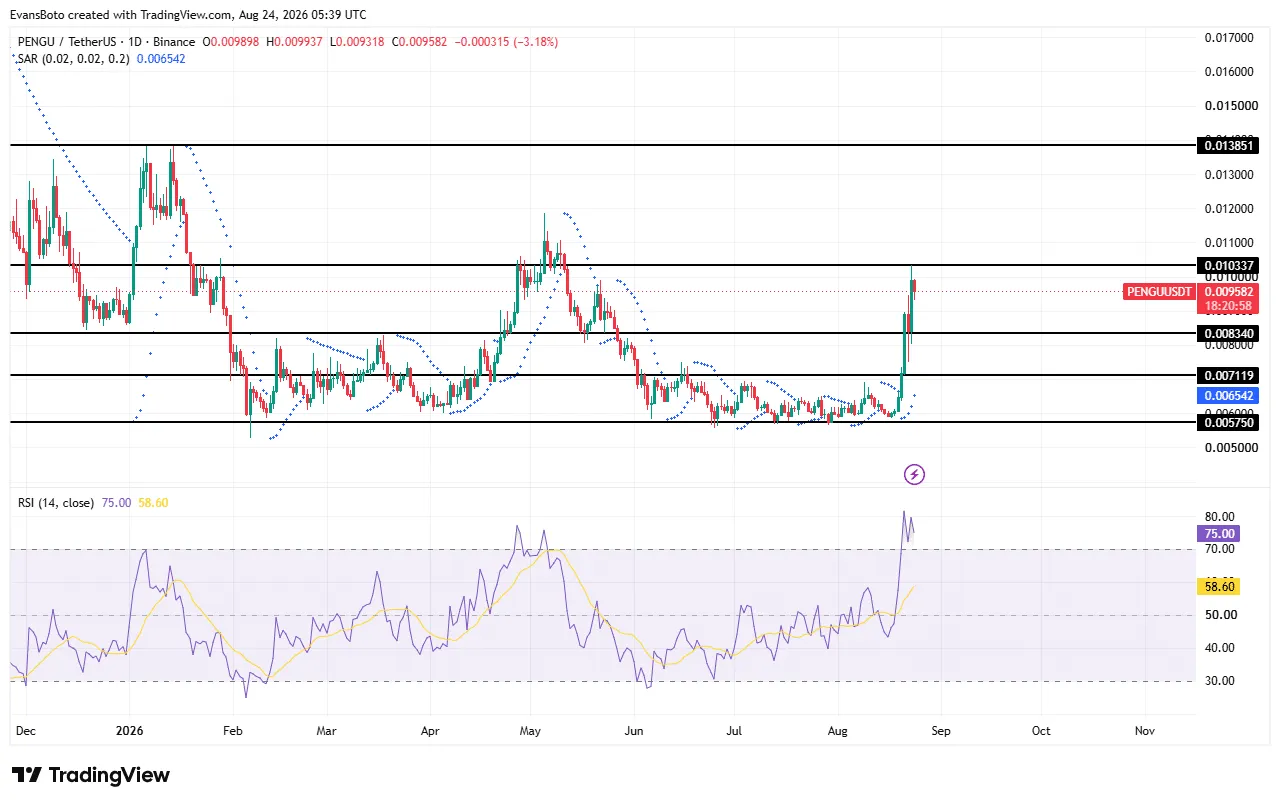Click the 2026 label on the time axis
This screenshot has width=1280, height=805.
click(x=130, y=731)
